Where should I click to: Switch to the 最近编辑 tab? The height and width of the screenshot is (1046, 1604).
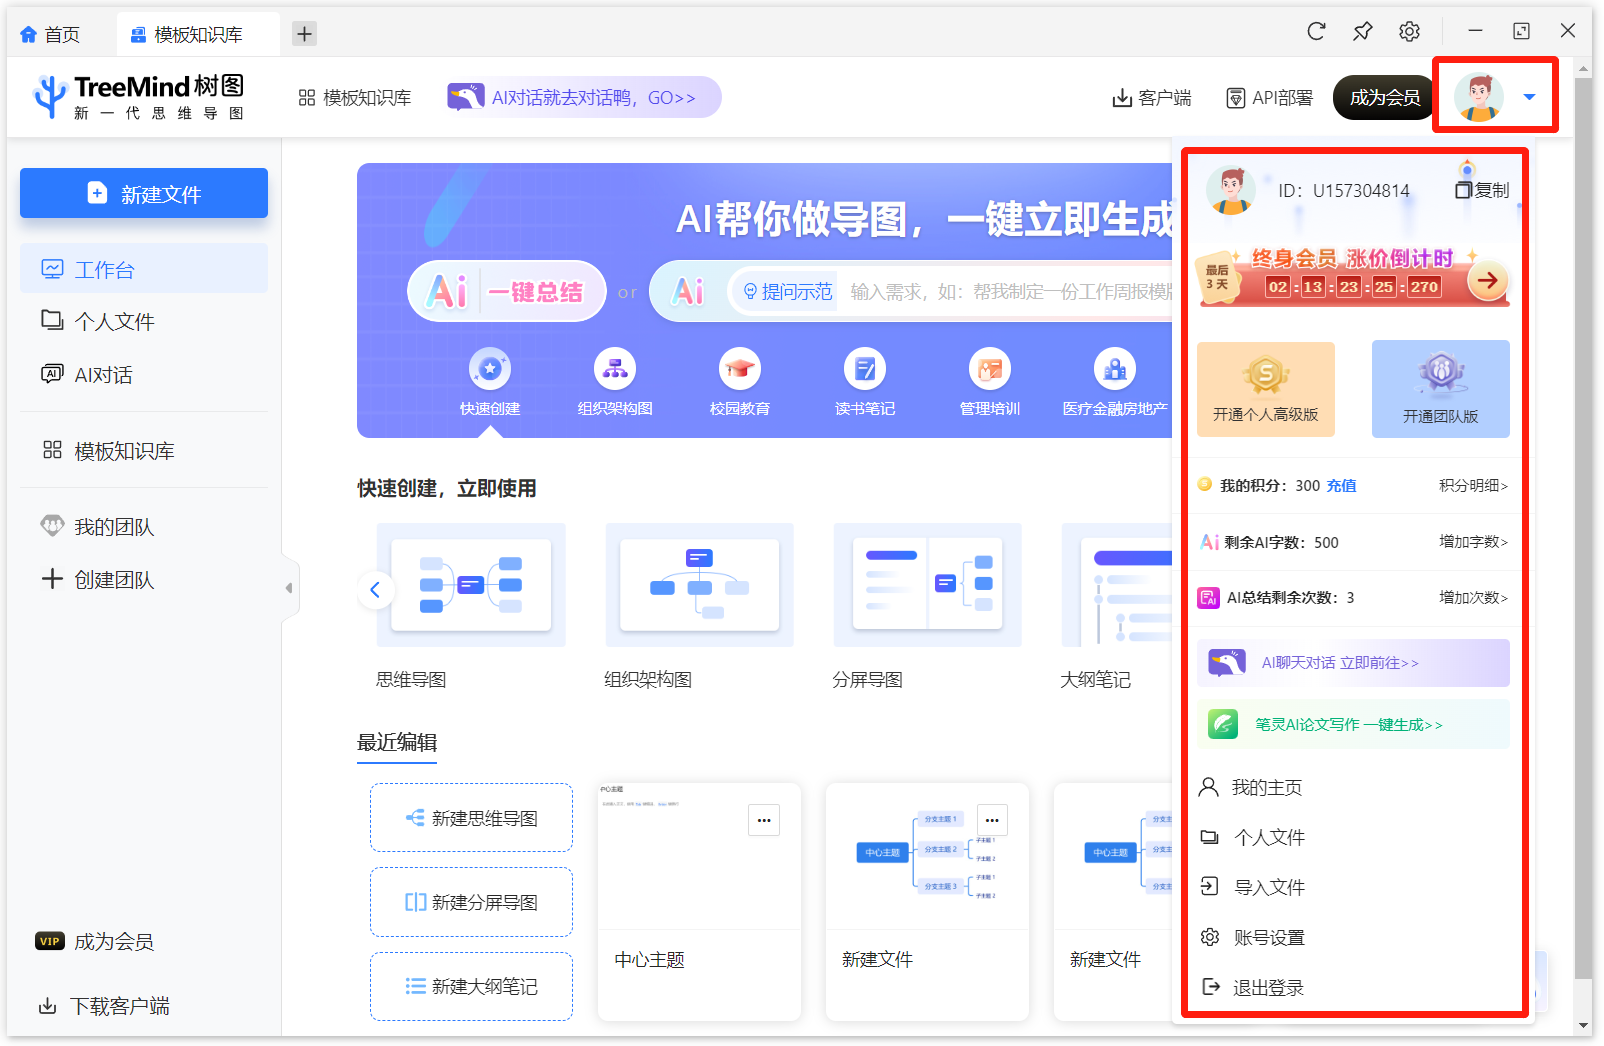(x=397, y=742)
